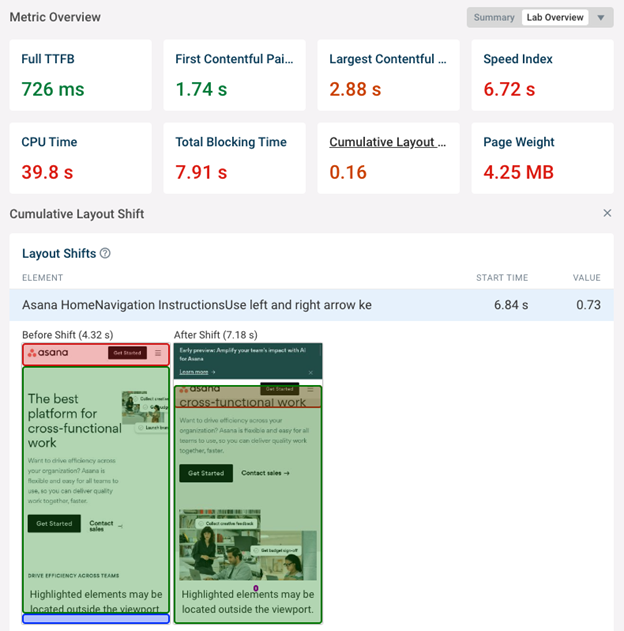The height and width of the screenshot is (631, 624).
Task: Click the START TIME column header
Action: tap(502, 278)
